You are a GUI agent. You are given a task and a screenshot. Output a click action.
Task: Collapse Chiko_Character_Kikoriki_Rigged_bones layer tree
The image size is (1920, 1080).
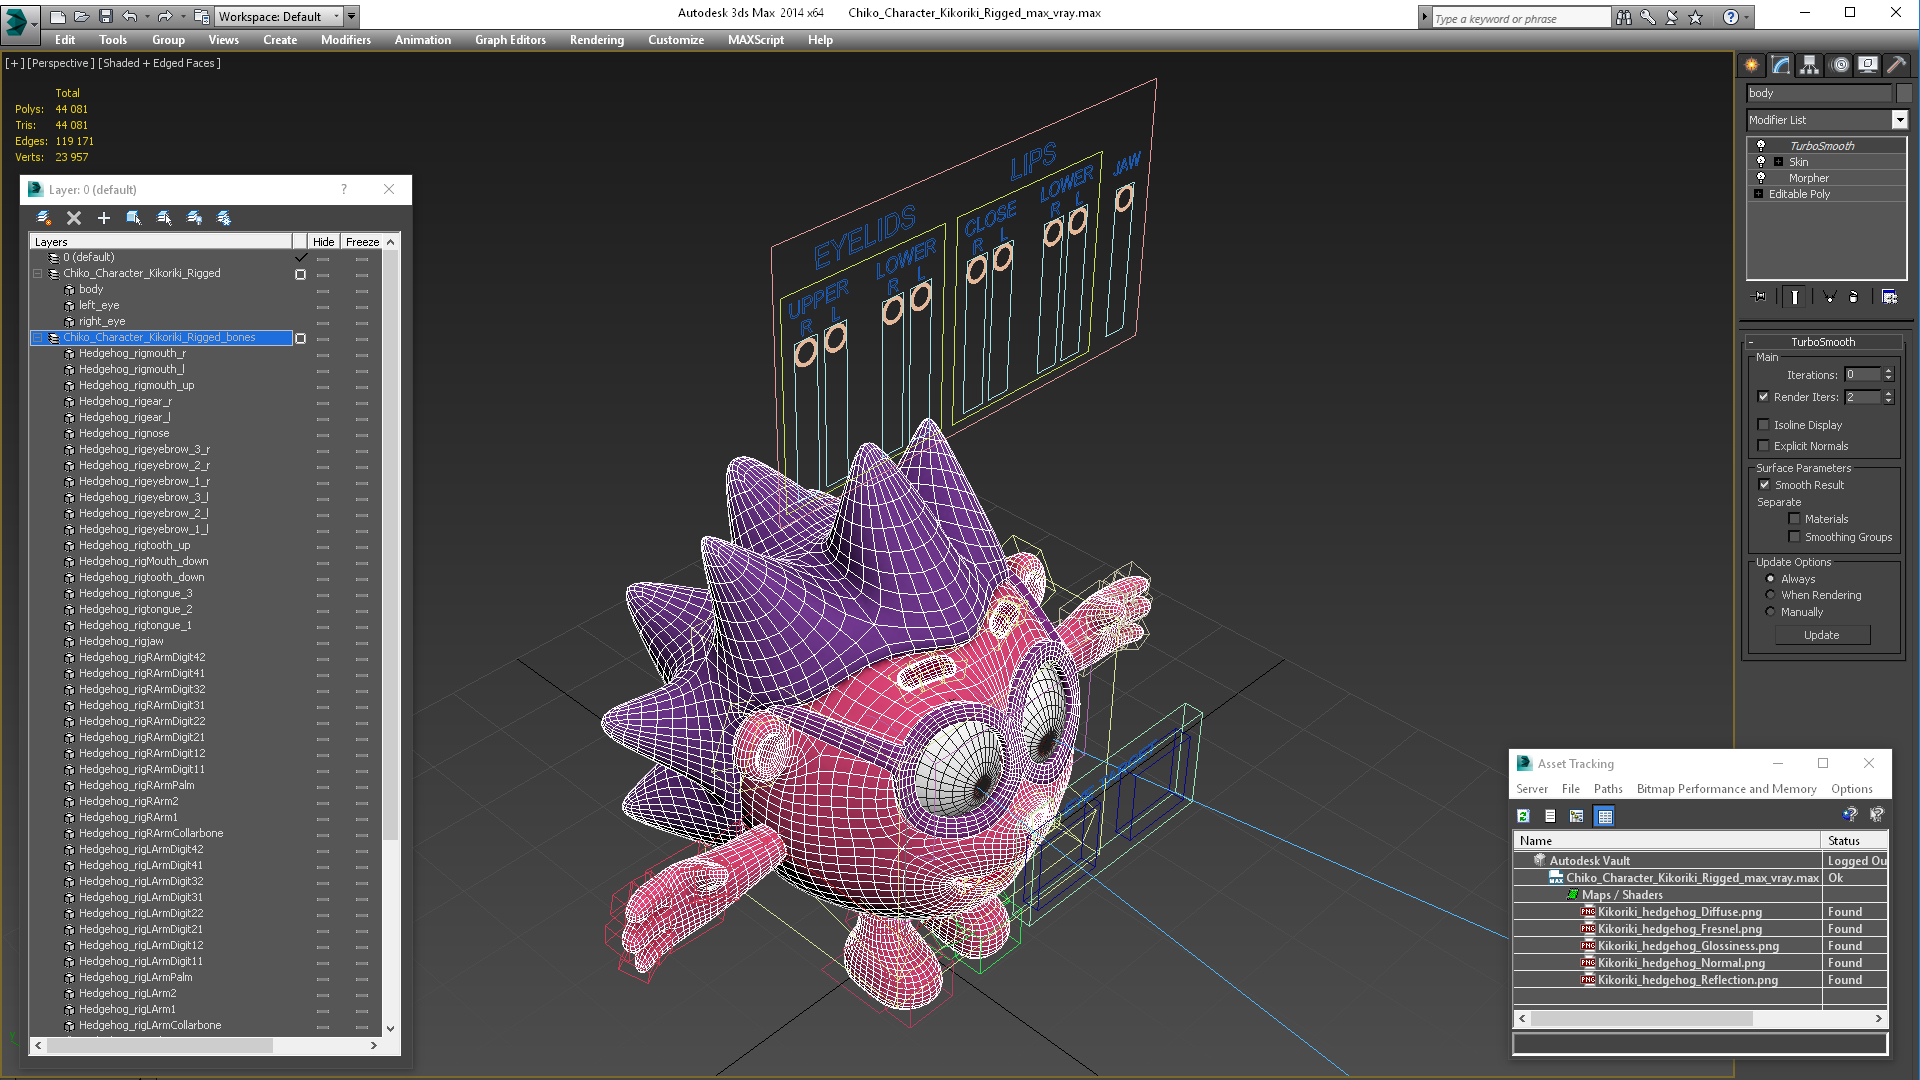38,338
